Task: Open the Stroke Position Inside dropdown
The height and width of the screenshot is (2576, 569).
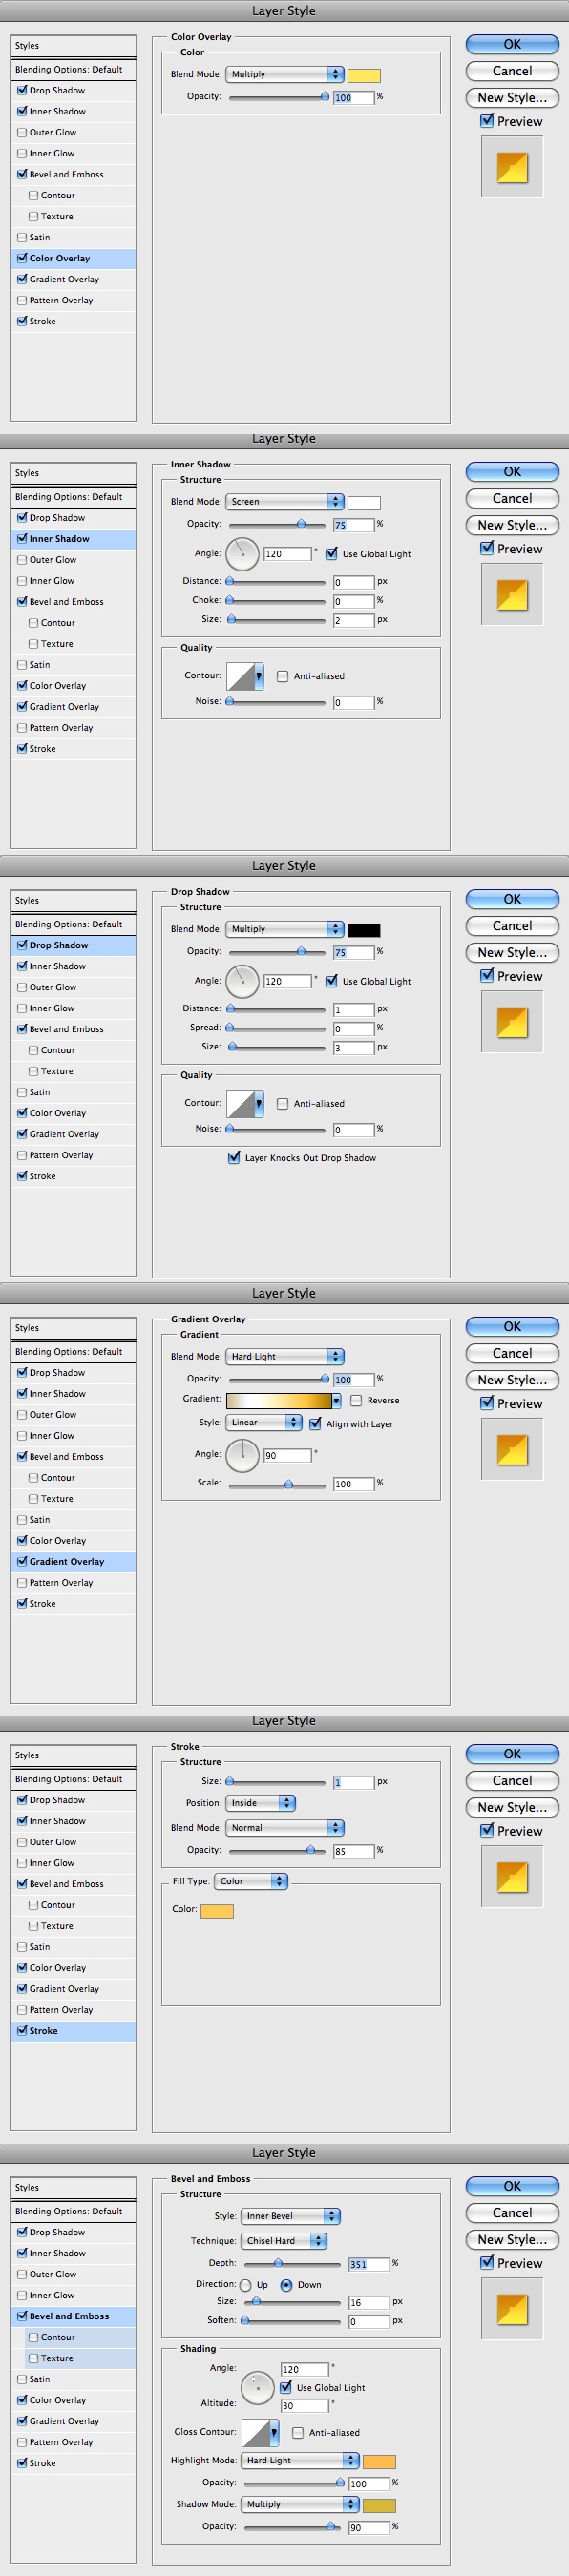Action: (x=260, y=1803)
